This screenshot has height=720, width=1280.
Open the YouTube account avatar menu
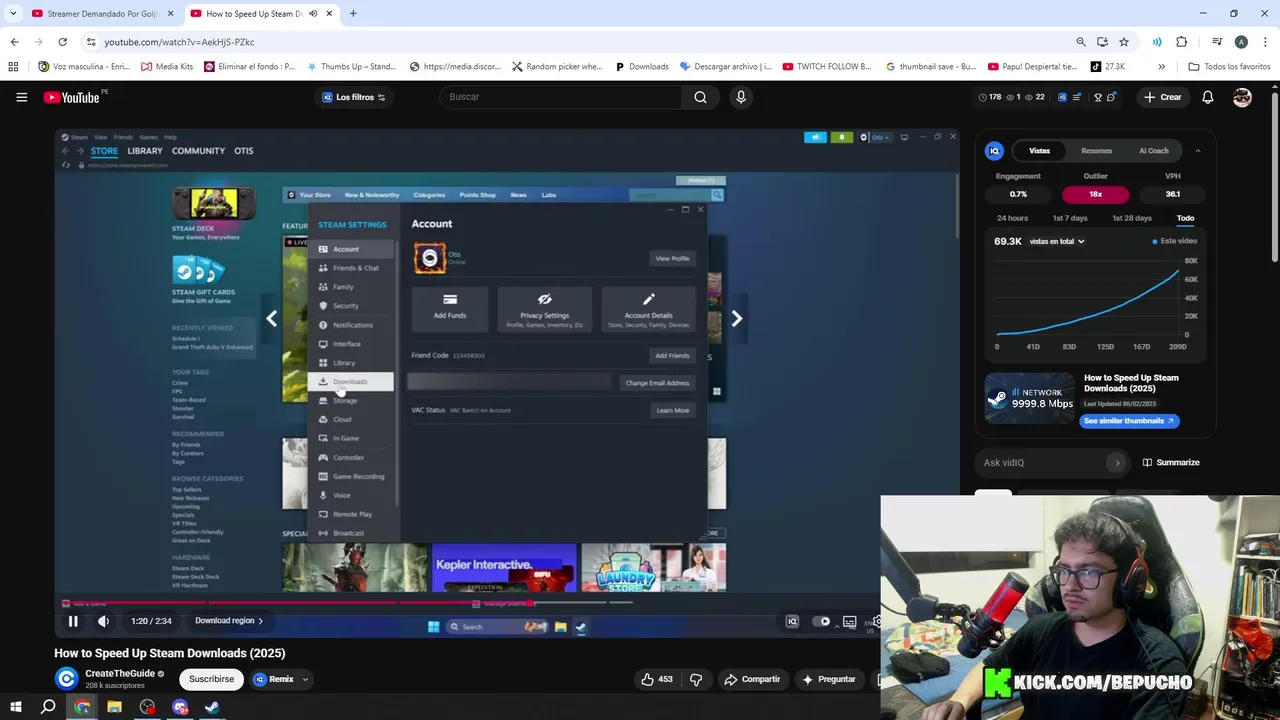coord(1242,97)
